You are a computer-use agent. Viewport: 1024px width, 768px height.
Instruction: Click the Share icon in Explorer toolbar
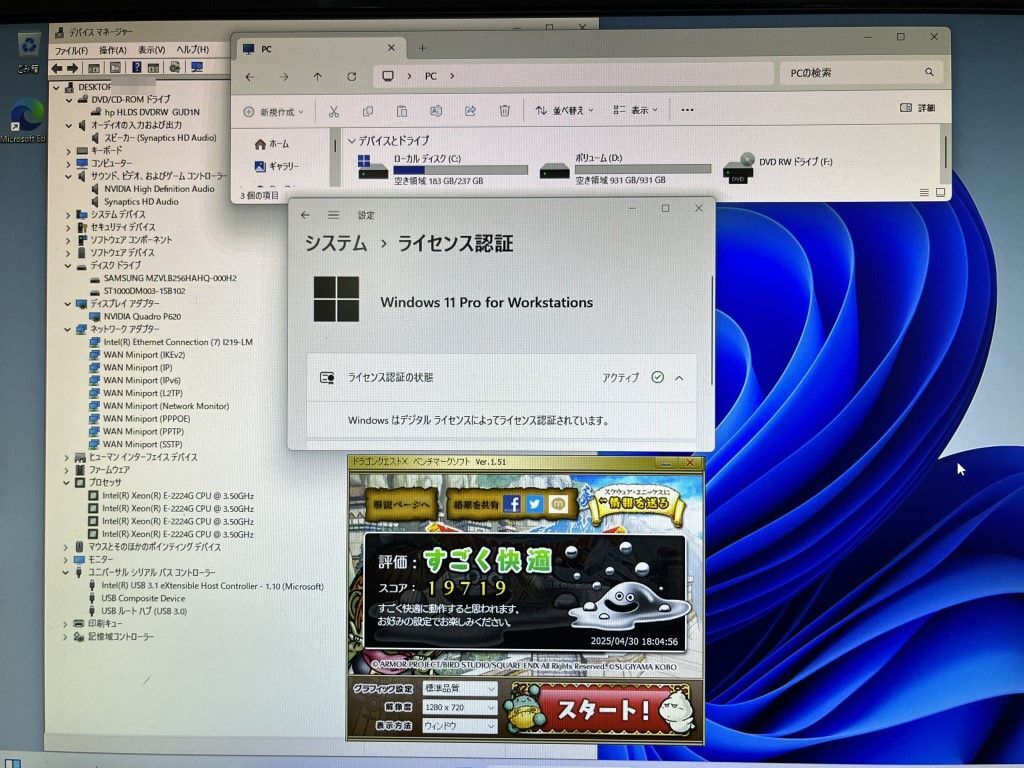coord(470,111)
